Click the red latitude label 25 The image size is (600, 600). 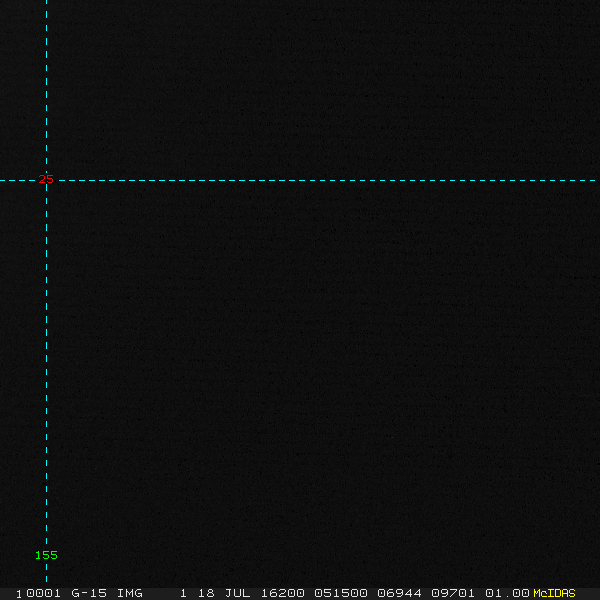(x=46, y=179)
